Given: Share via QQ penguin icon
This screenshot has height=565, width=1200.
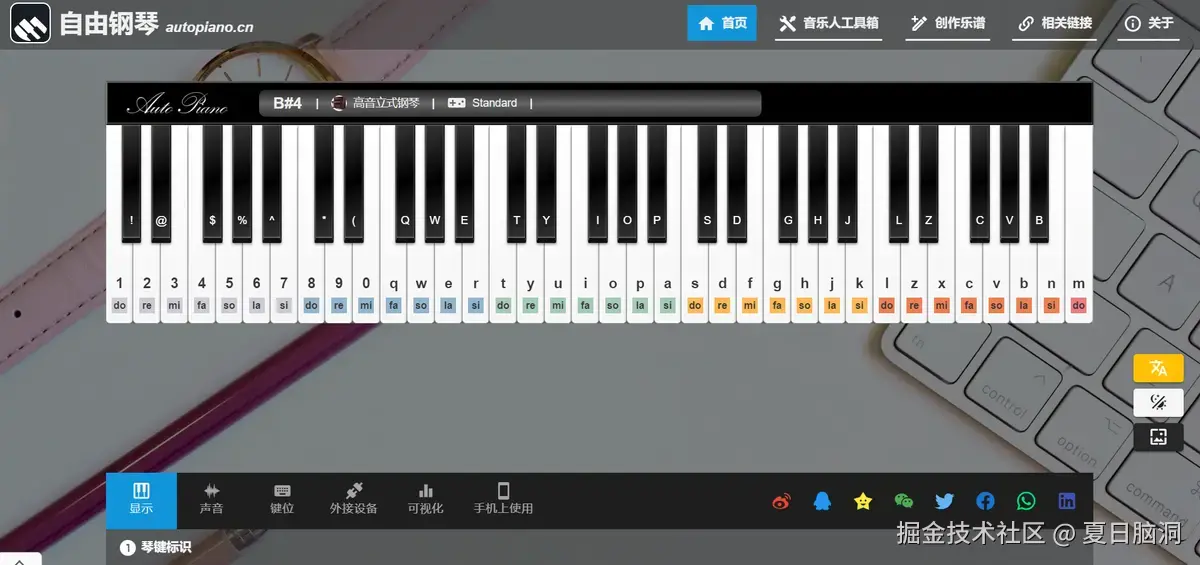Looking at the screenshot, I should (822, 501).
